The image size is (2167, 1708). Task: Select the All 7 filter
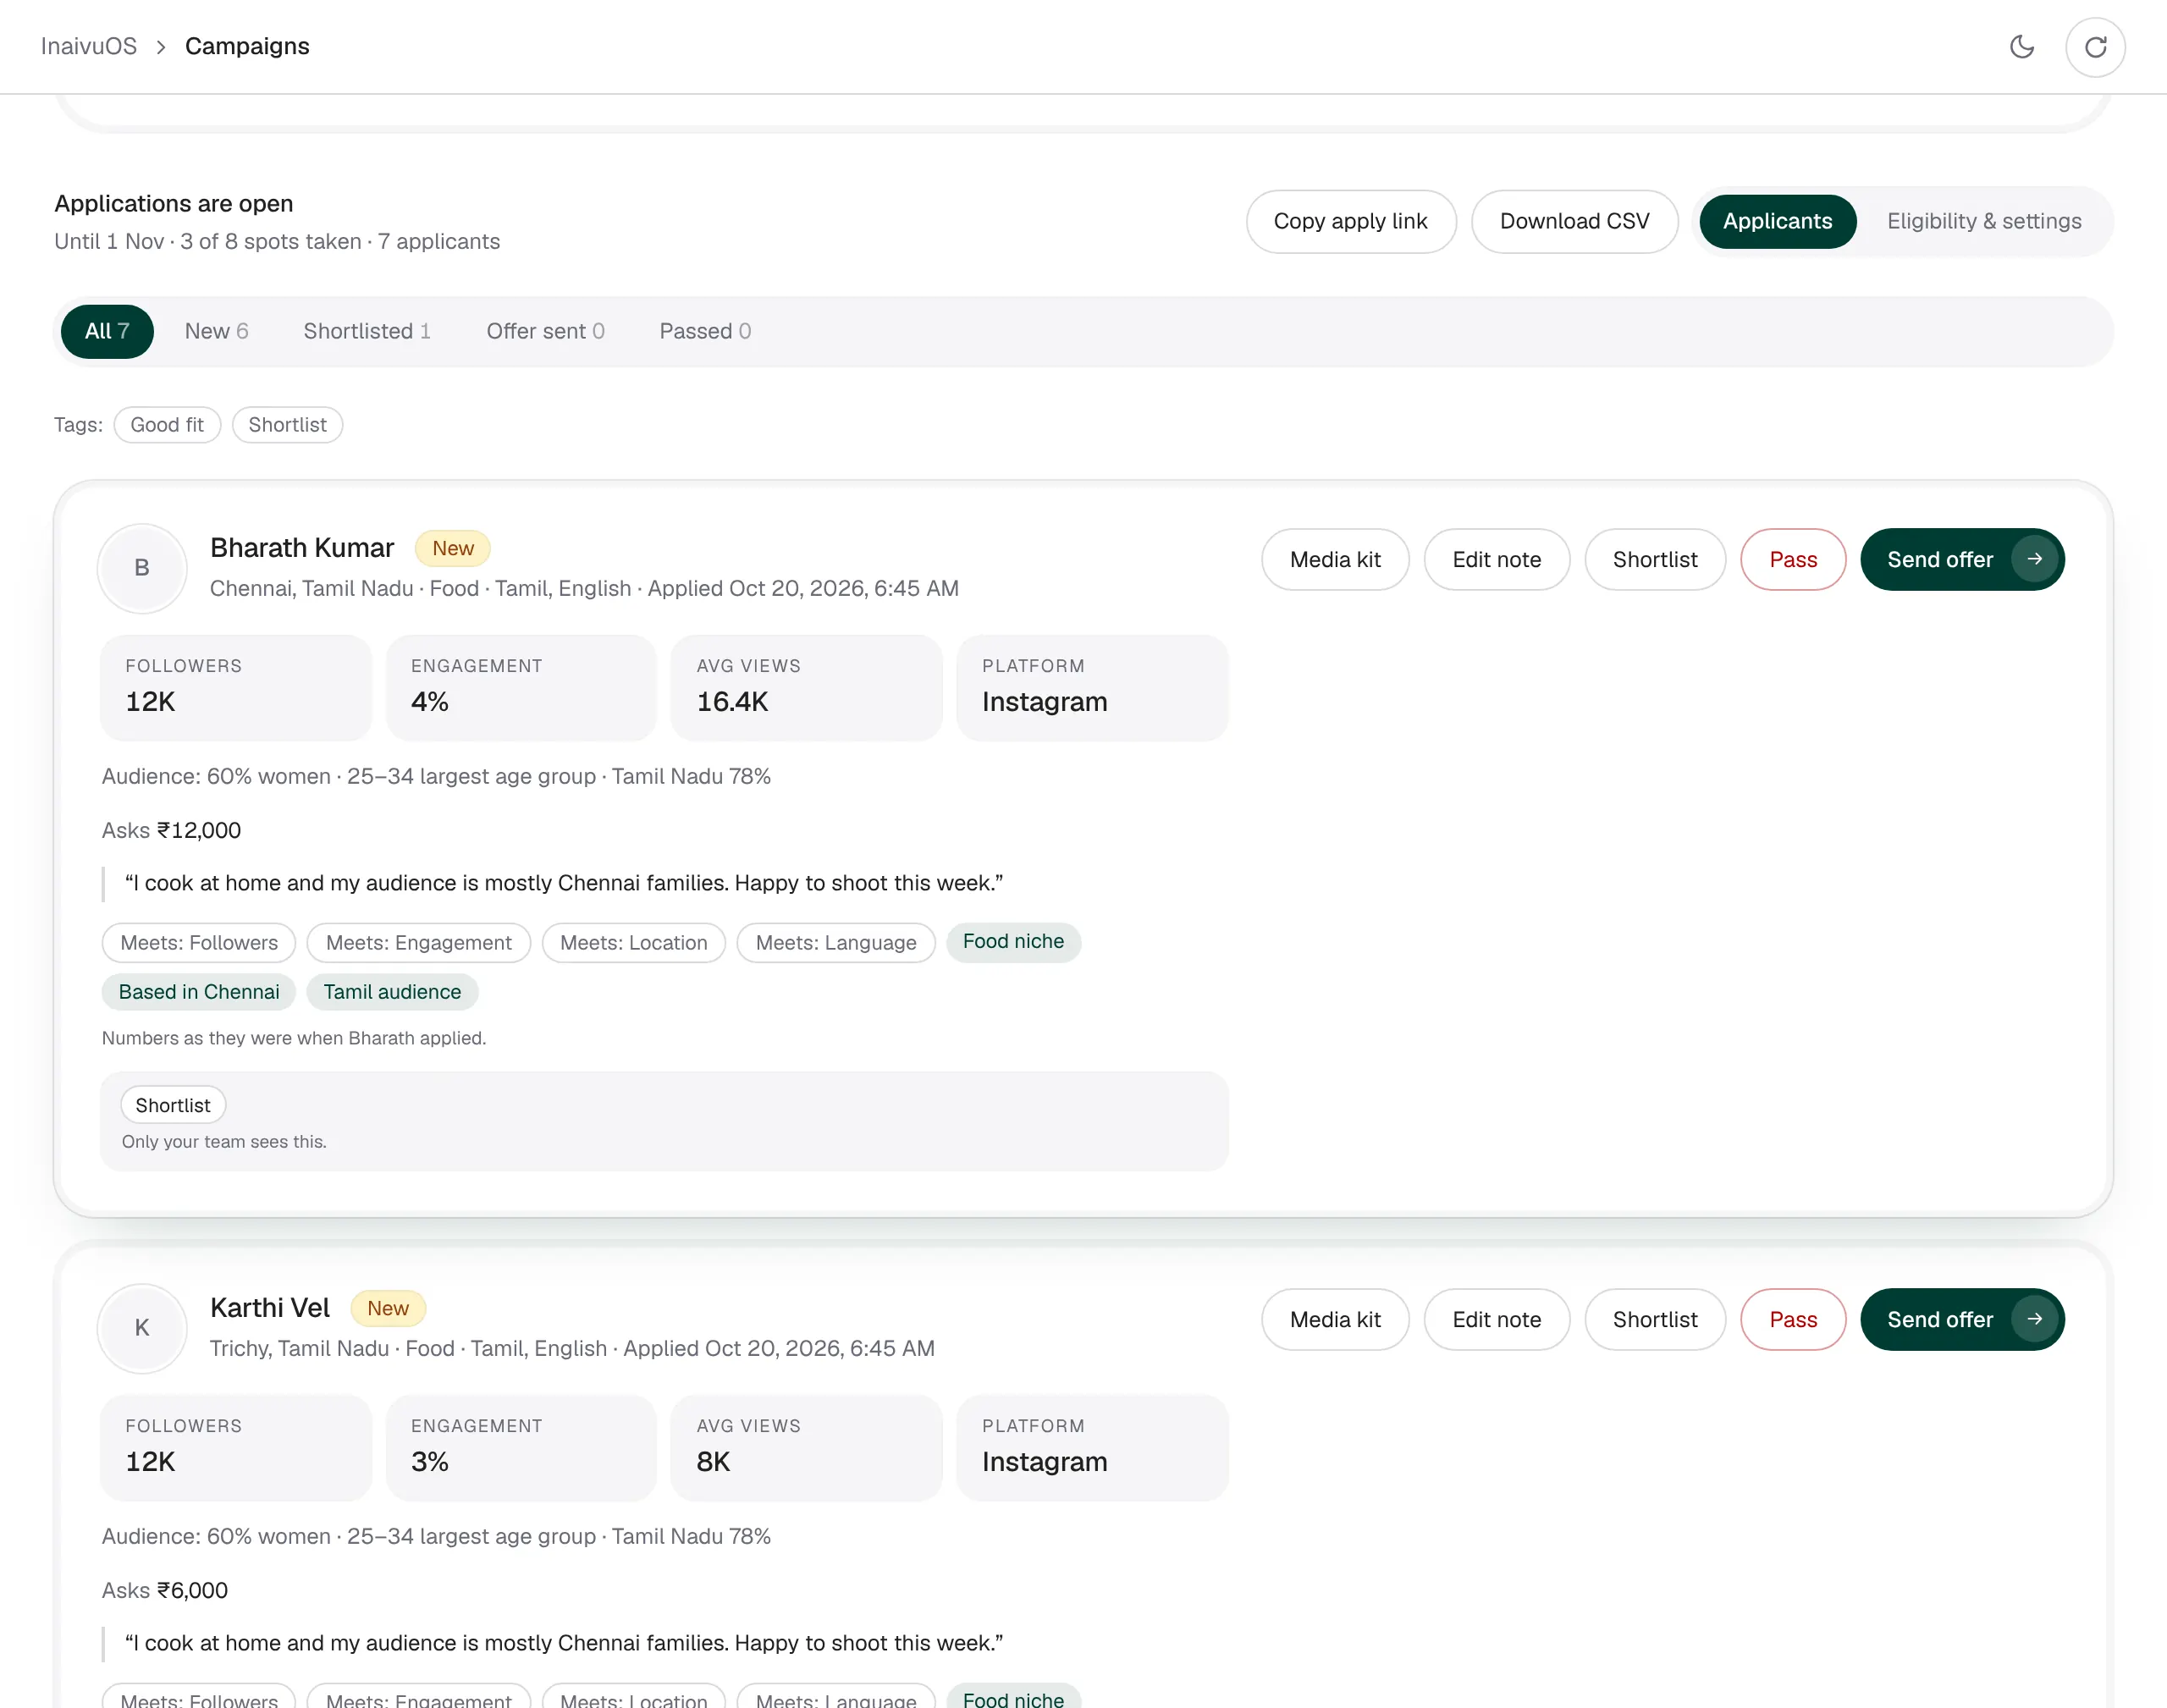[107, 331]
